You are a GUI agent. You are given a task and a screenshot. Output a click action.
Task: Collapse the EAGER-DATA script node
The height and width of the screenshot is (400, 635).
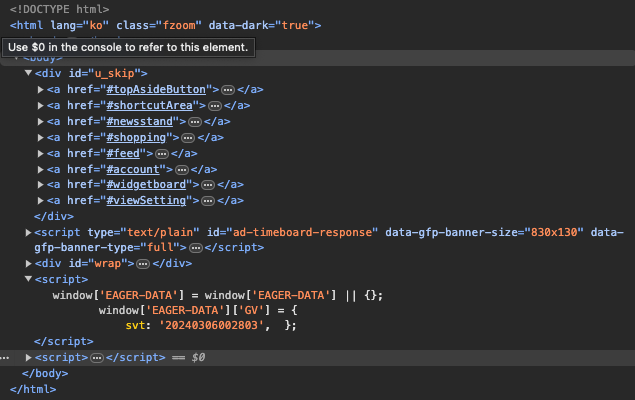click(x=28, y=279)
